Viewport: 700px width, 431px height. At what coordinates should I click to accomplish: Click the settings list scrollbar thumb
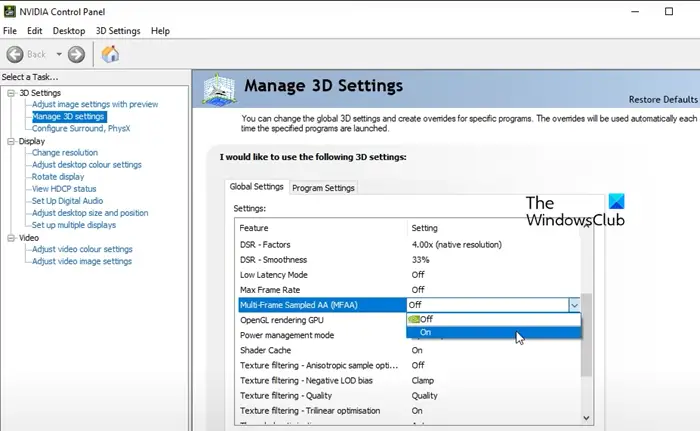[587, 335]
